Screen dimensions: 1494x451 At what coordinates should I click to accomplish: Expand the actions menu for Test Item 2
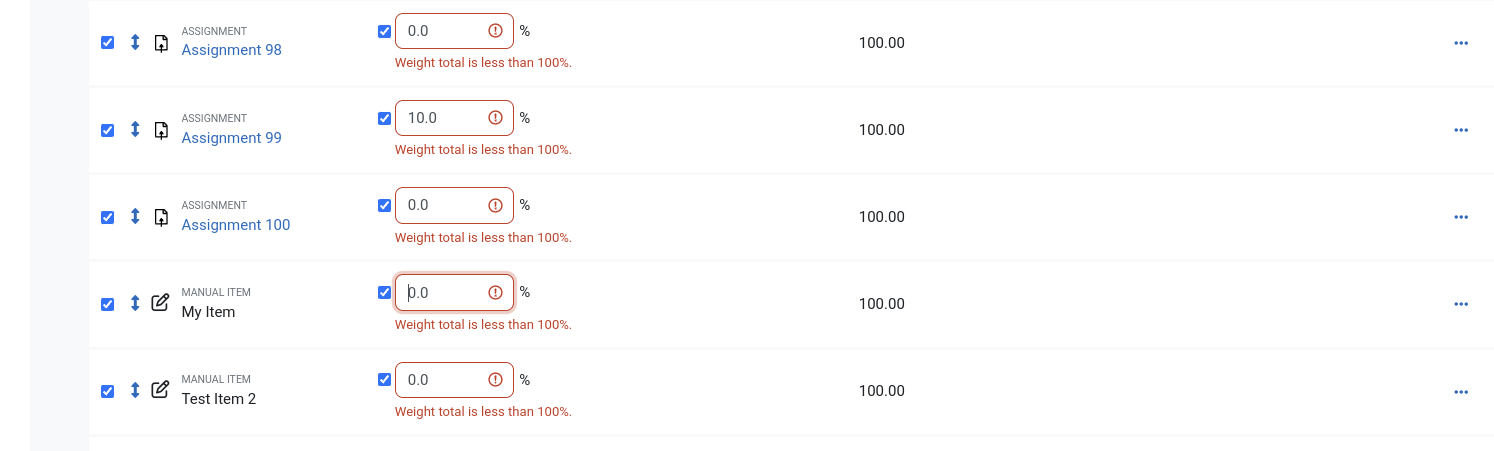click(x=1461, y=391)
